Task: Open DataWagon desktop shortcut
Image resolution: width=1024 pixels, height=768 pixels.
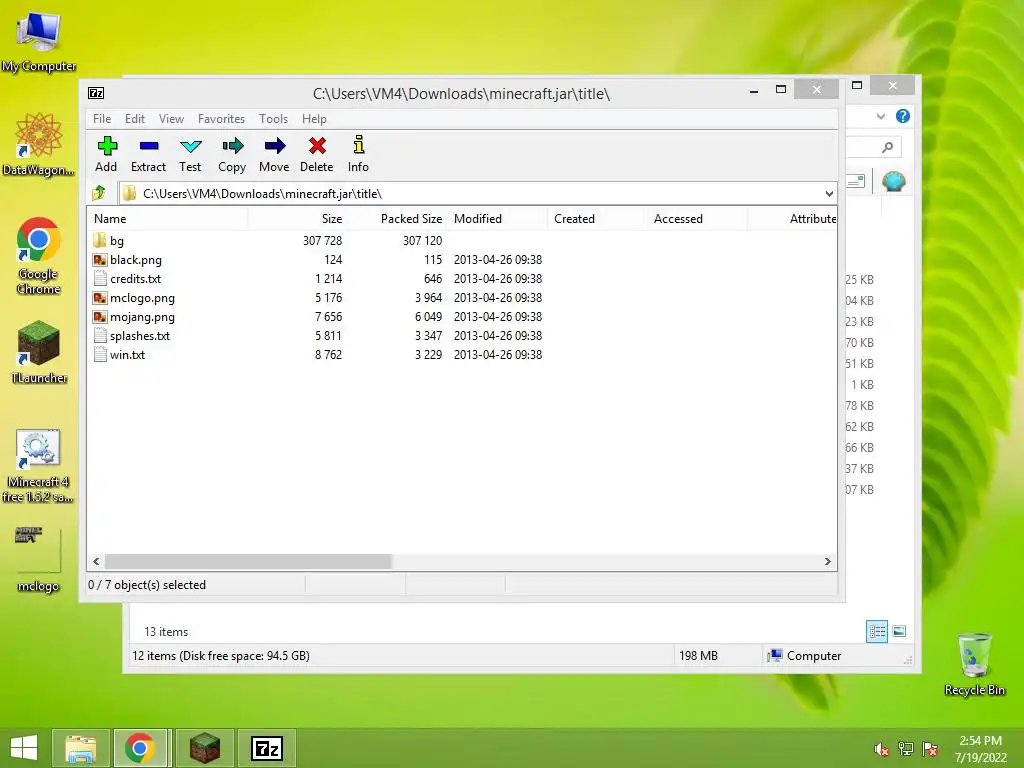Action: point(39,144)
